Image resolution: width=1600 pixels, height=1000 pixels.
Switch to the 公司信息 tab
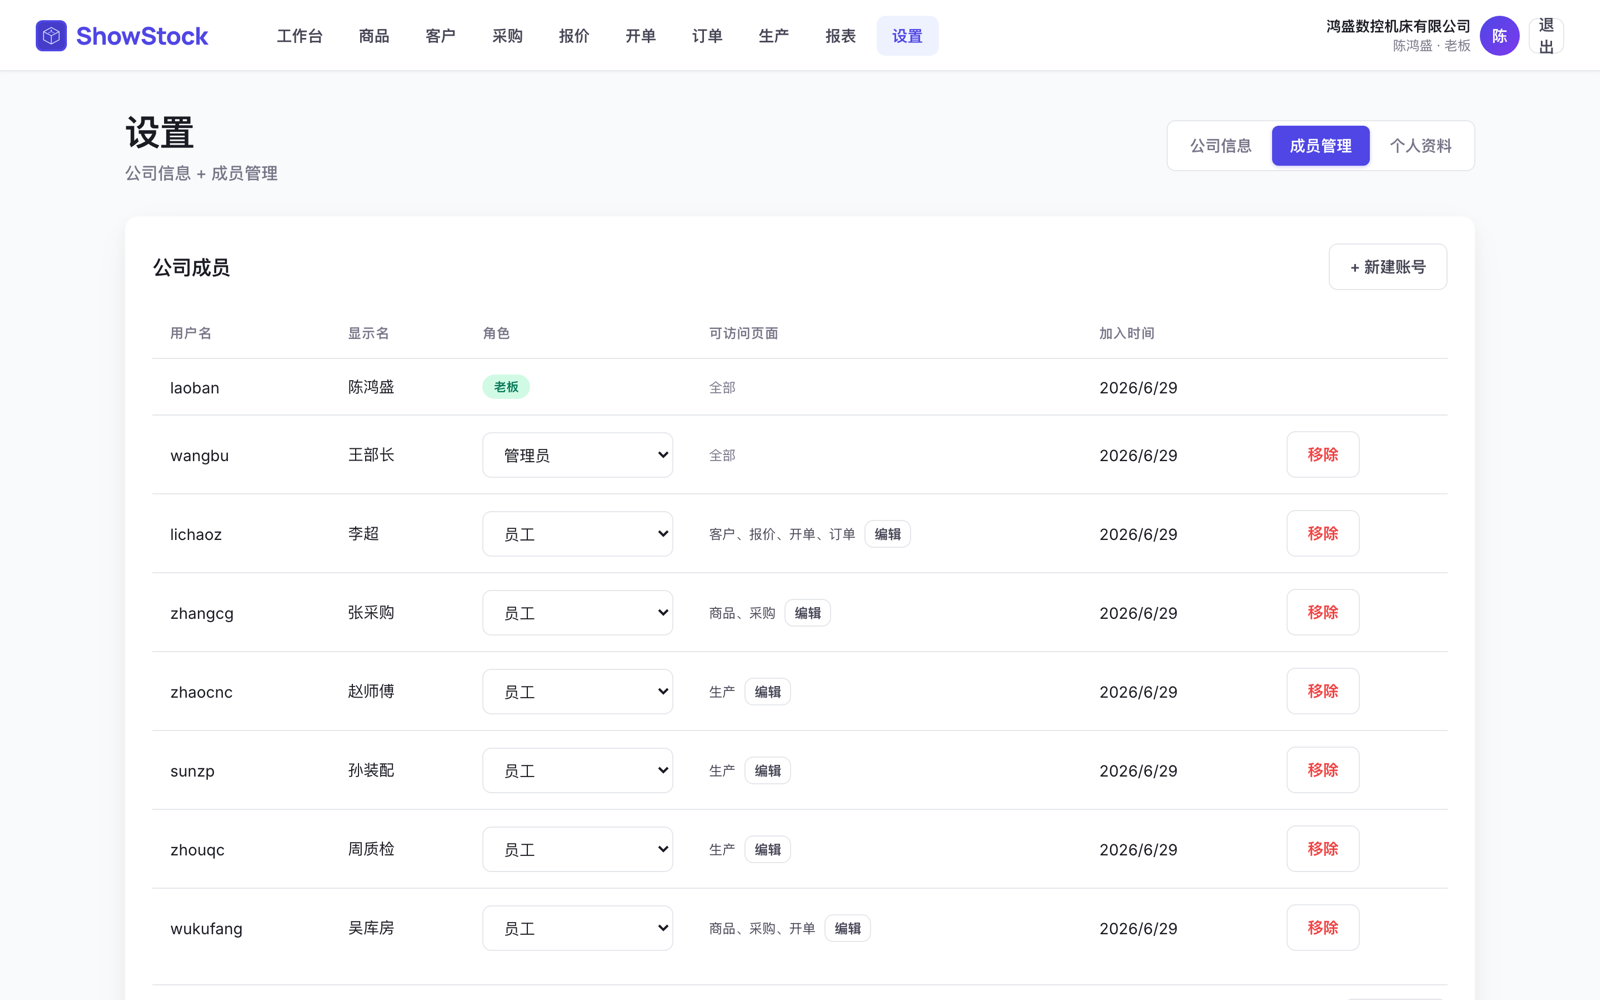pos(1220,146)
